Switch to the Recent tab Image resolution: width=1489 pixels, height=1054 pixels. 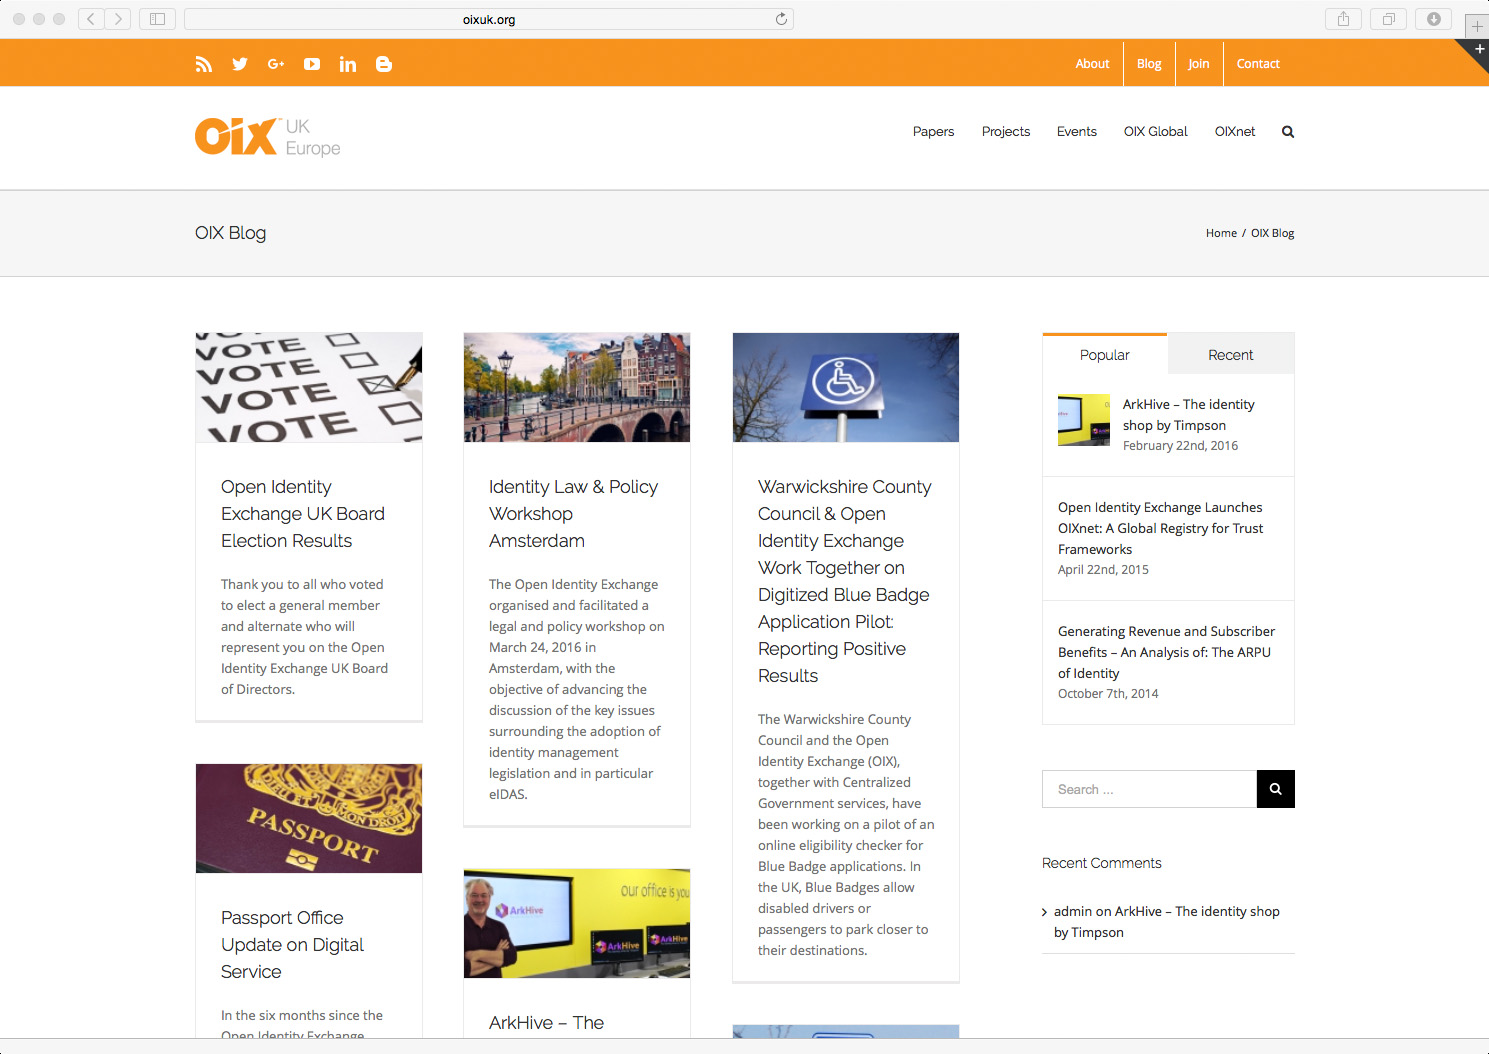click(1230, 355)
